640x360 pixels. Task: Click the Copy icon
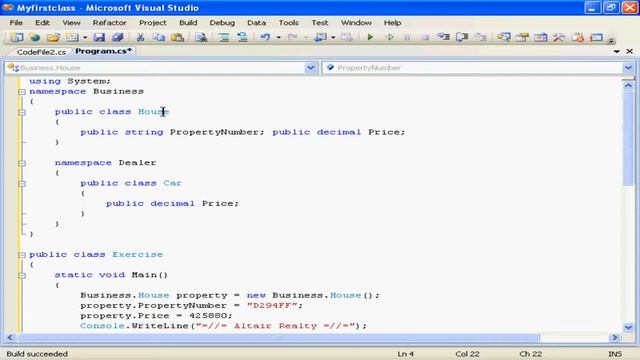[x=159, y=38]
